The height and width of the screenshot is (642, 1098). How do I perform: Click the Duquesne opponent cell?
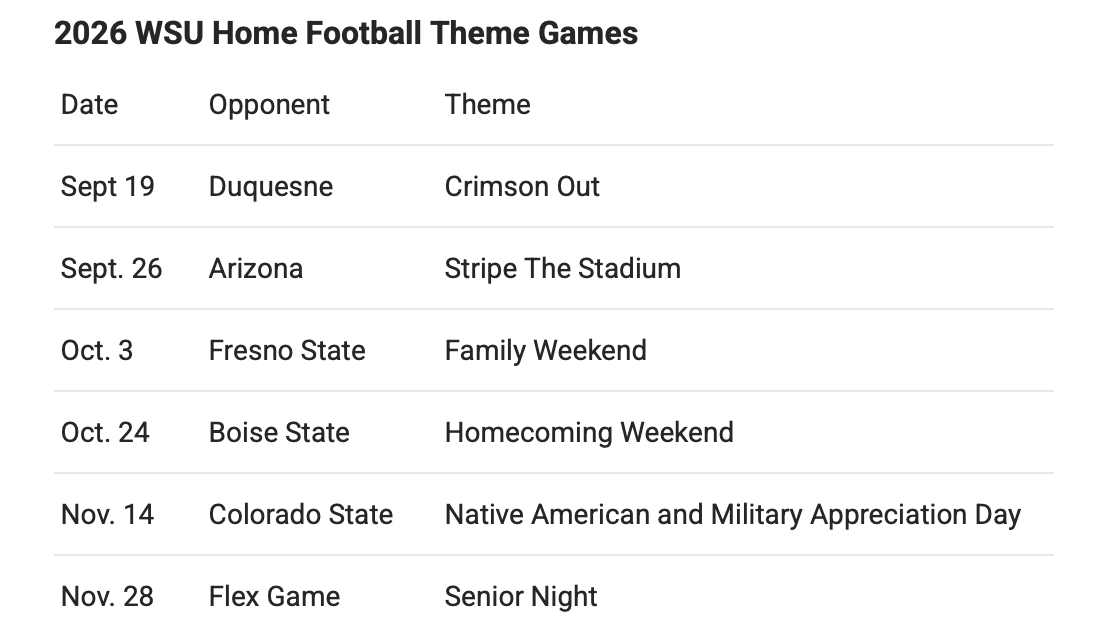click(x=271, y=187)
